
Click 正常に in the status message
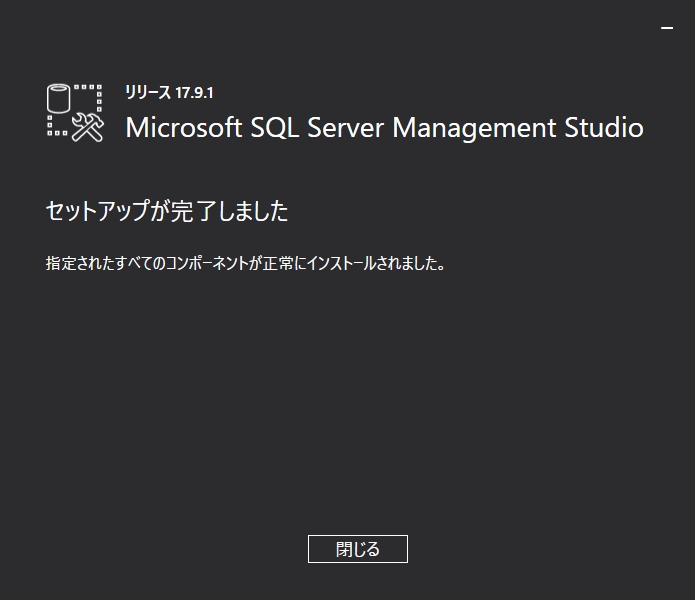pos(284,263)
